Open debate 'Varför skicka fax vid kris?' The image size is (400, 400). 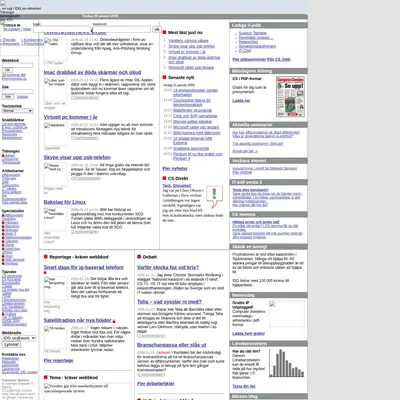tap(168, 267)
